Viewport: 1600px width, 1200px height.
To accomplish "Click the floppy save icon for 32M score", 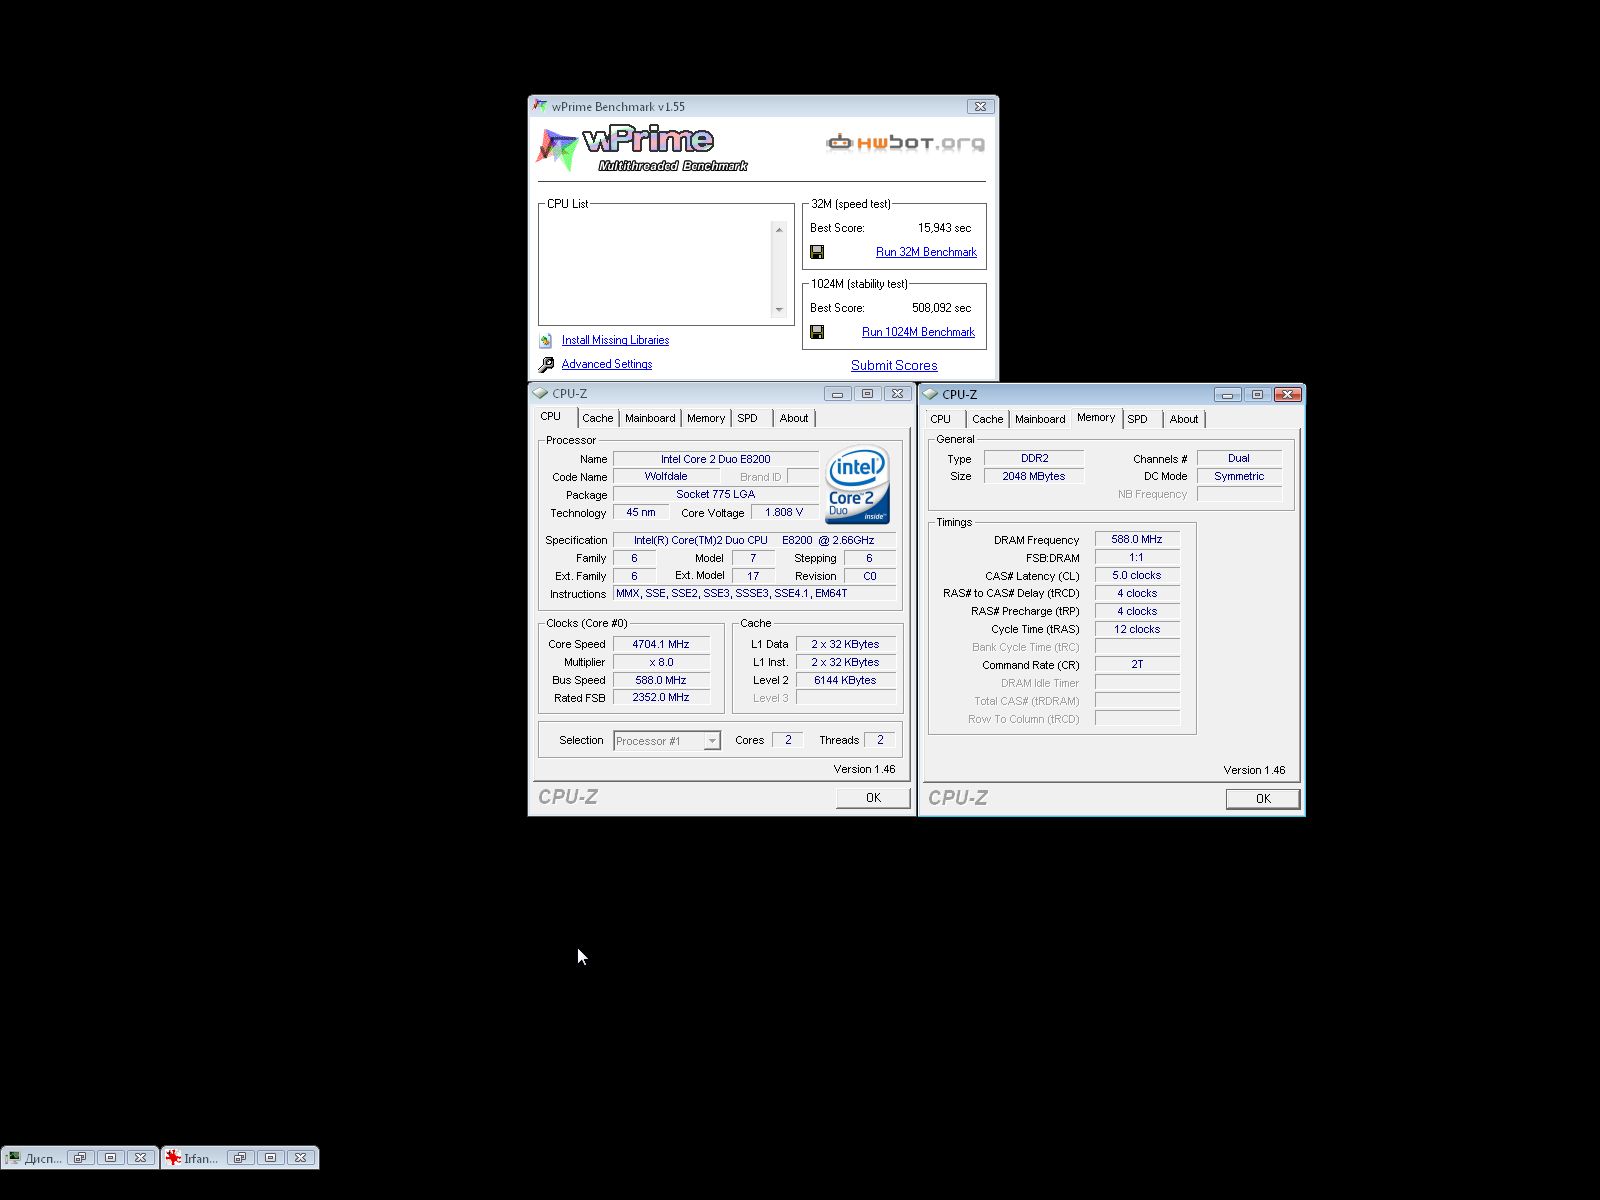I will point(817,252).
